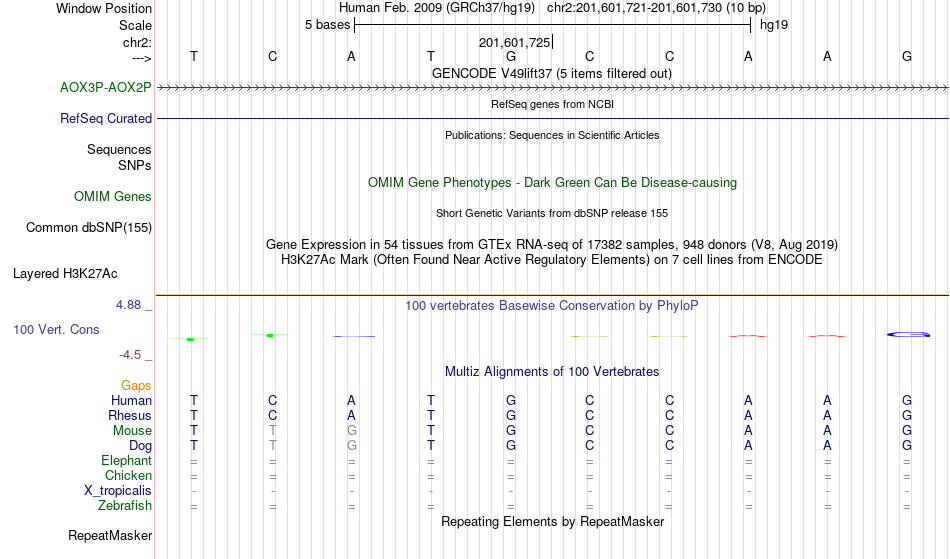Open the Layered H3K27Ac track label
The width and height of the screenshot is (950, 559).
click(x=65, y=273)
